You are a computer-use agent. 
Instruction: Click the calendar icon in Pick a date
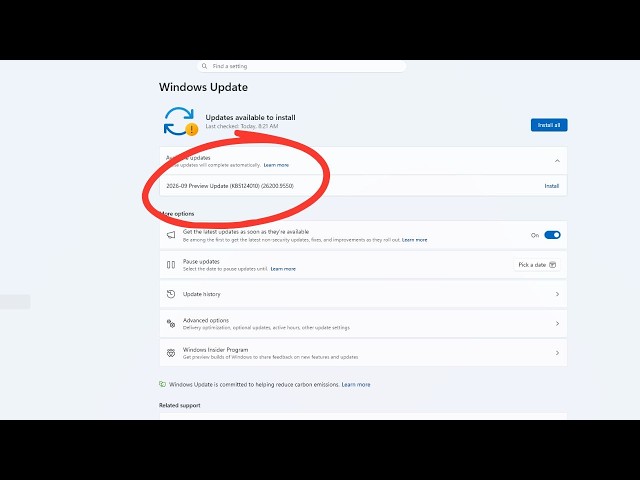(x=553, y=265)
